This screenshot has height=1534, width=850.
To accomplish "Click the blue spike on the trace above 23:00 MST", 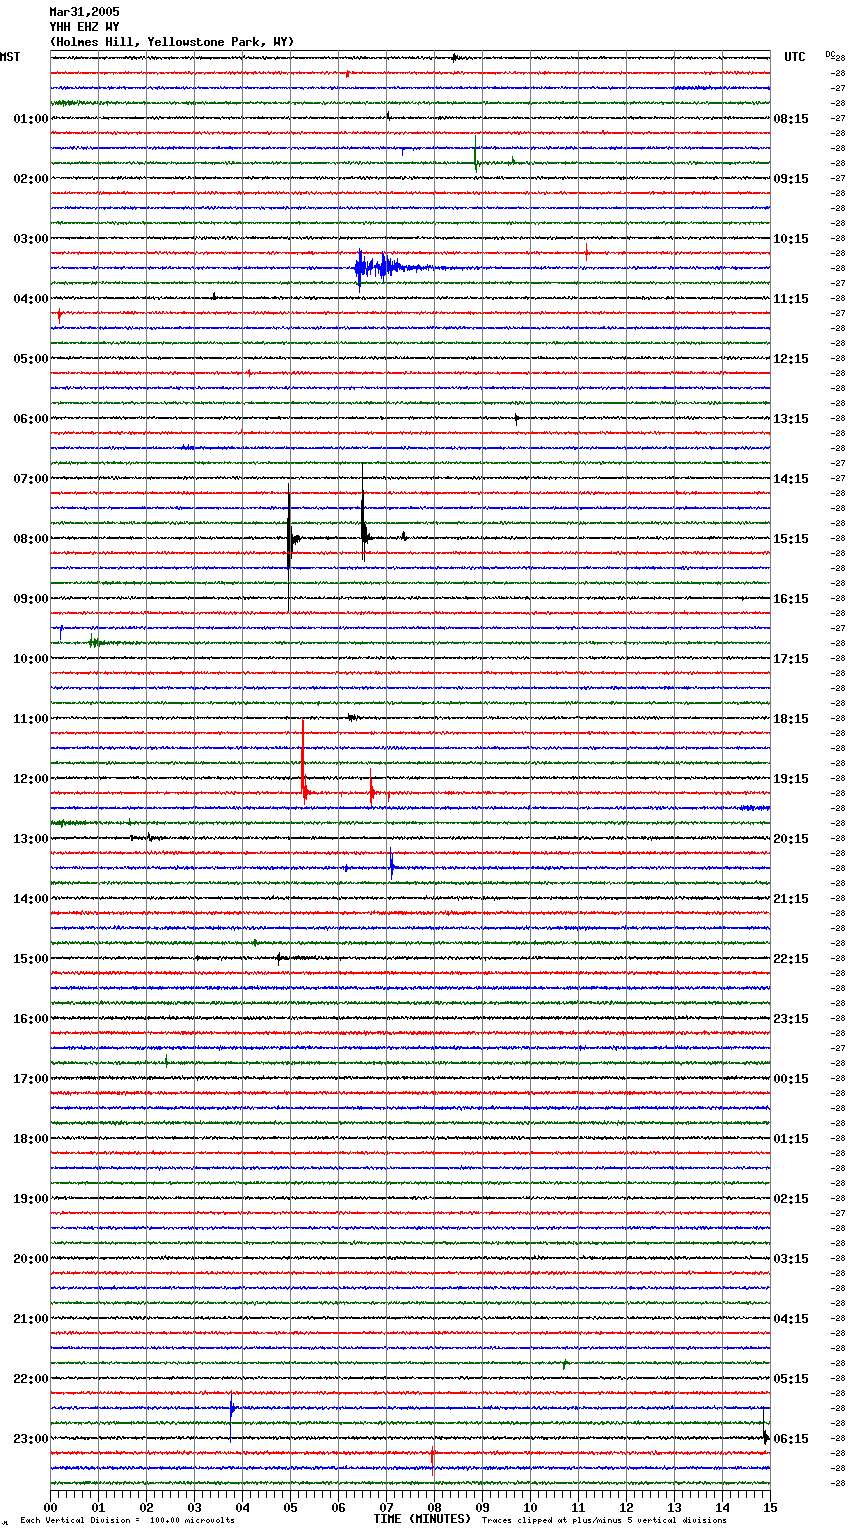I will pyautogui.click(x=231, y=1414).
